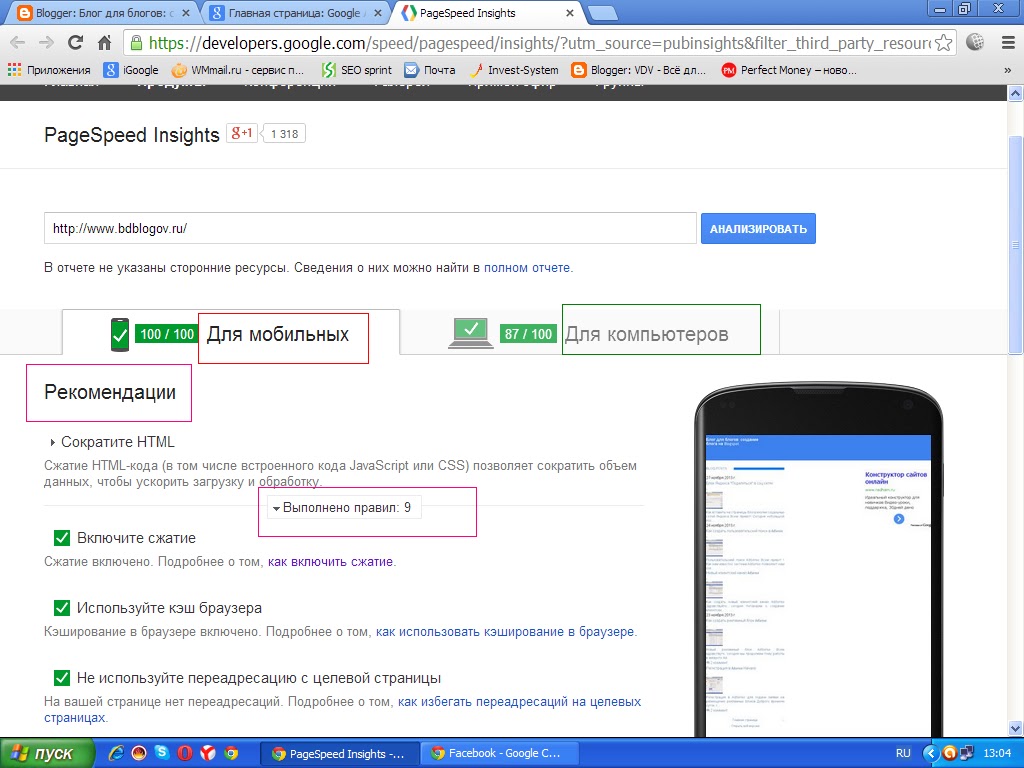The image size is (1024, 768).
Task: Click the laptop score icon
Action: point(471,334)
